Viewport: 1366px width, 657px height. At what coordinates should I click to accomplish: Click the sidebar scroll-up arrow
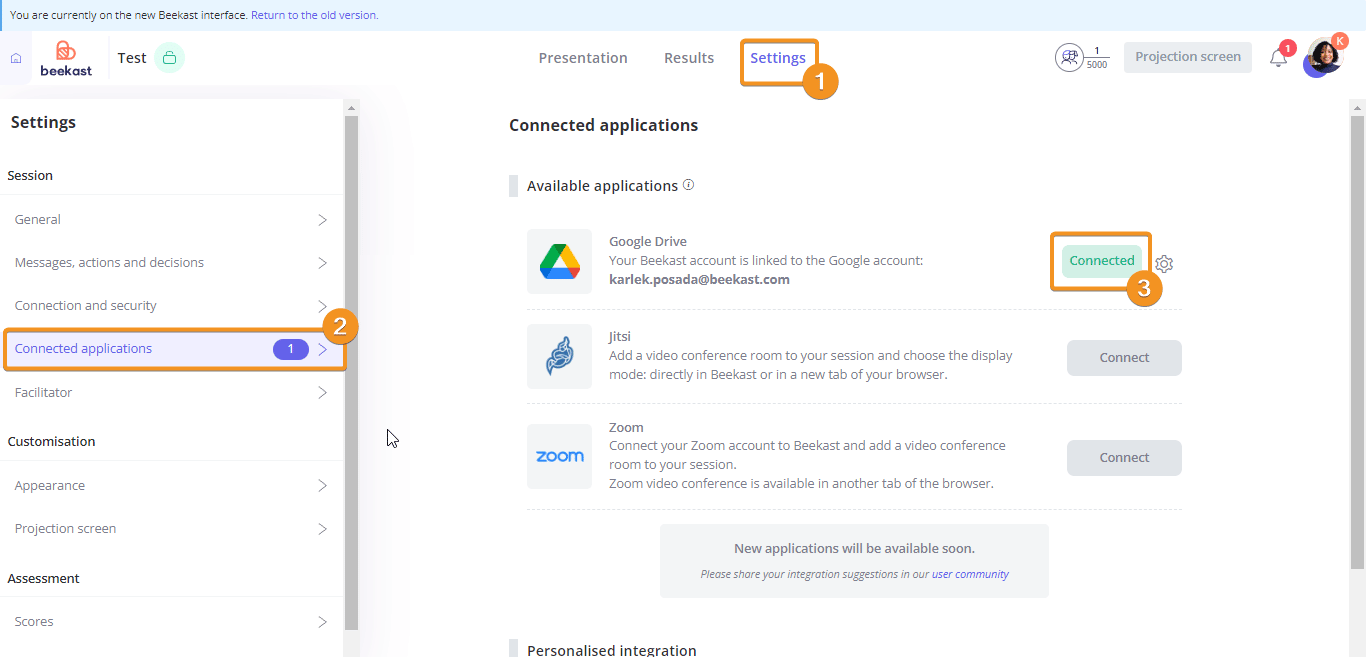tap(351, 106)
